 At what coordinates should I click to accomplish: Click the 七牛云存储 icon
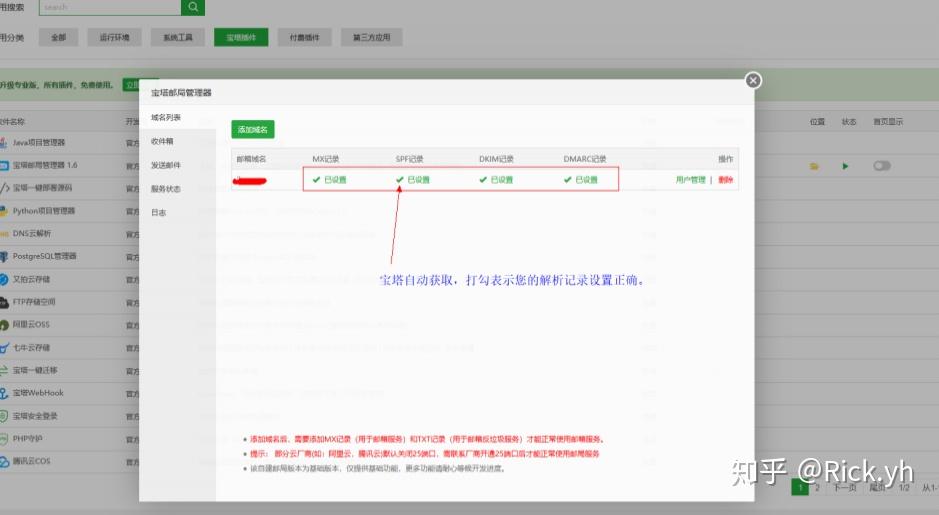(x=4, y=347)
